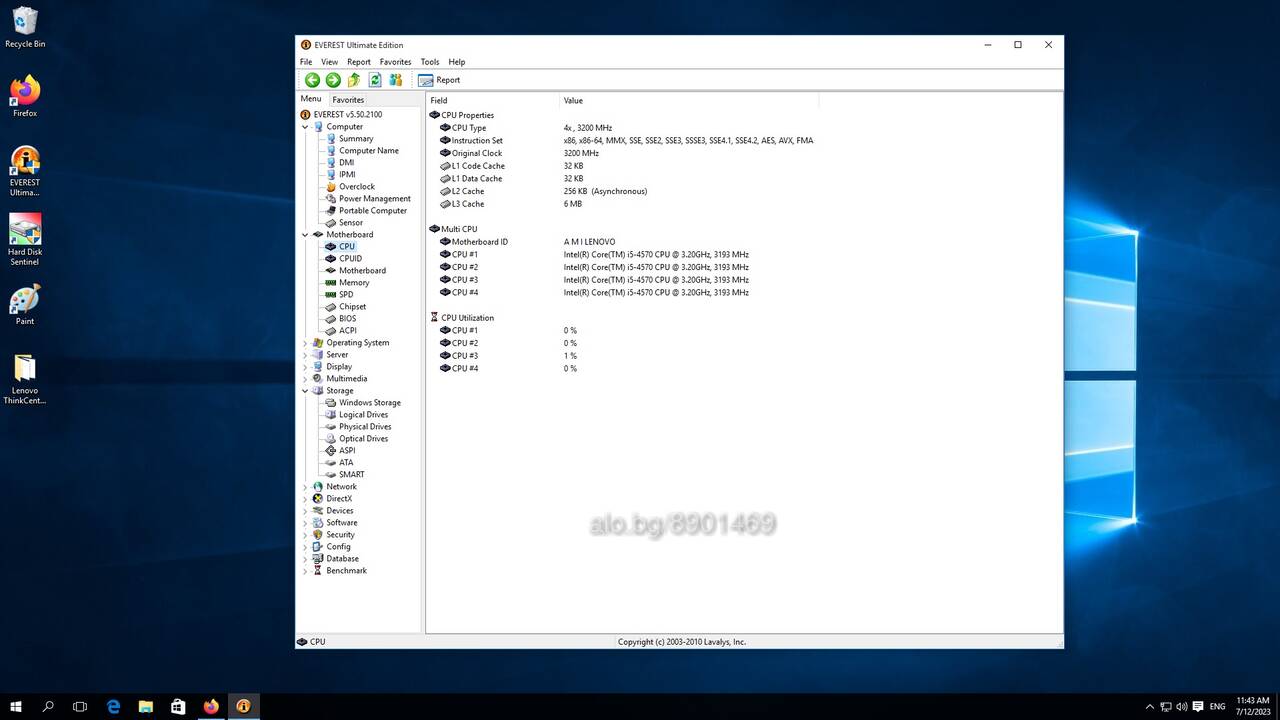1280x720 pixels.
Task: Click the Report toolbar button
Action: point(439,80)
